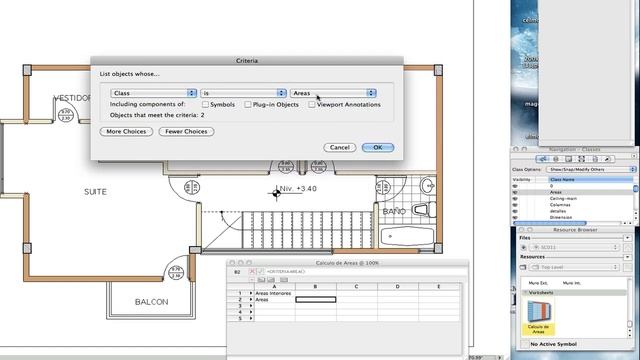Confirm the Criteria dialog with OK
This screenshot has height=360, width=640.
click(378, 147)
